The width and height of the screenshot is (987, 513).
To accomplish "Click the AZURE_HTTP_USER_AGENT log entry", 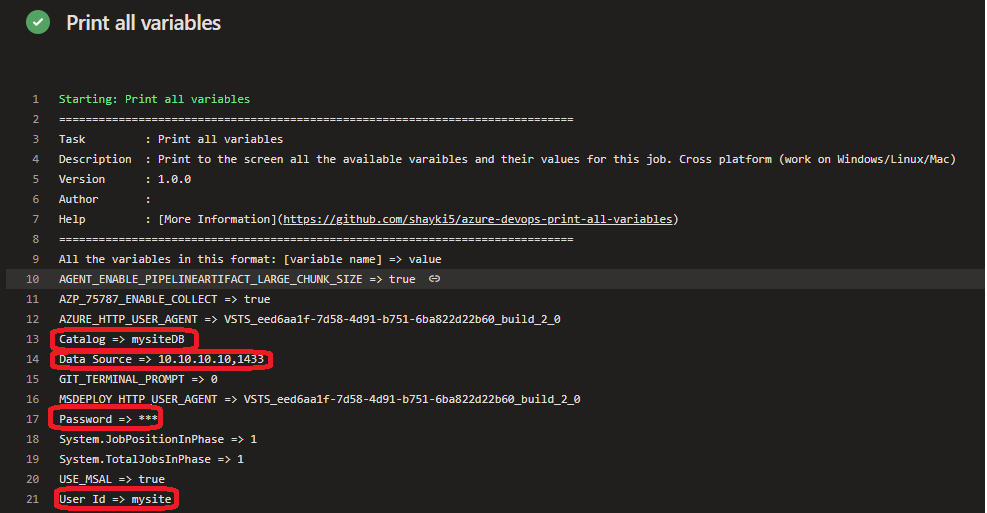I will coord(310,319).
